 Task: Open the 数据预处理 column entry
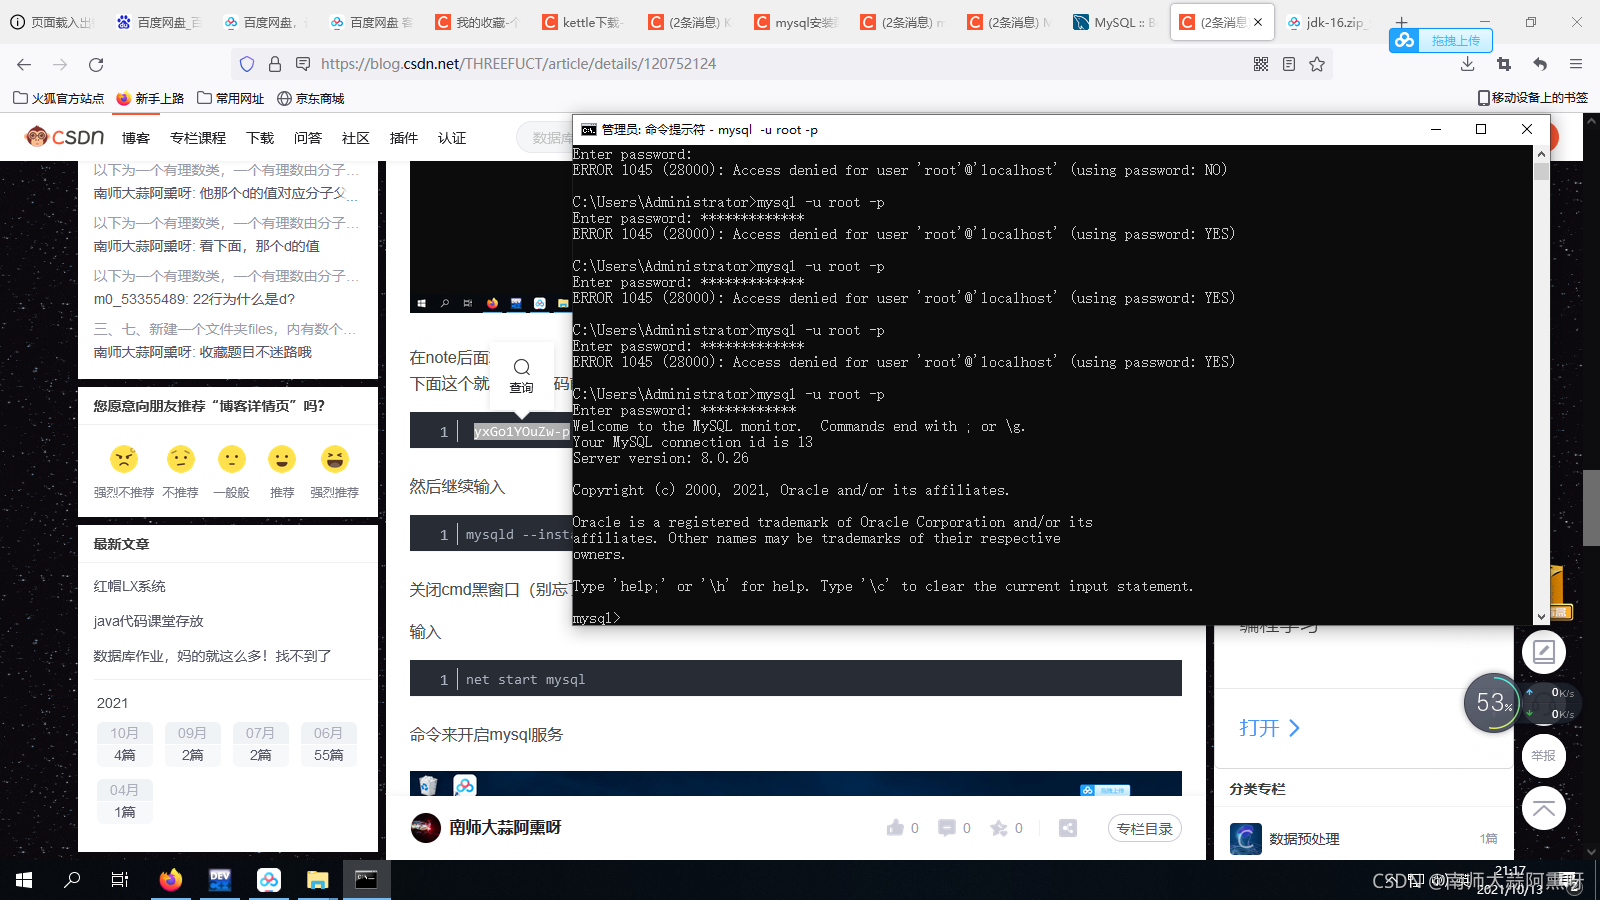[1304, 839]
